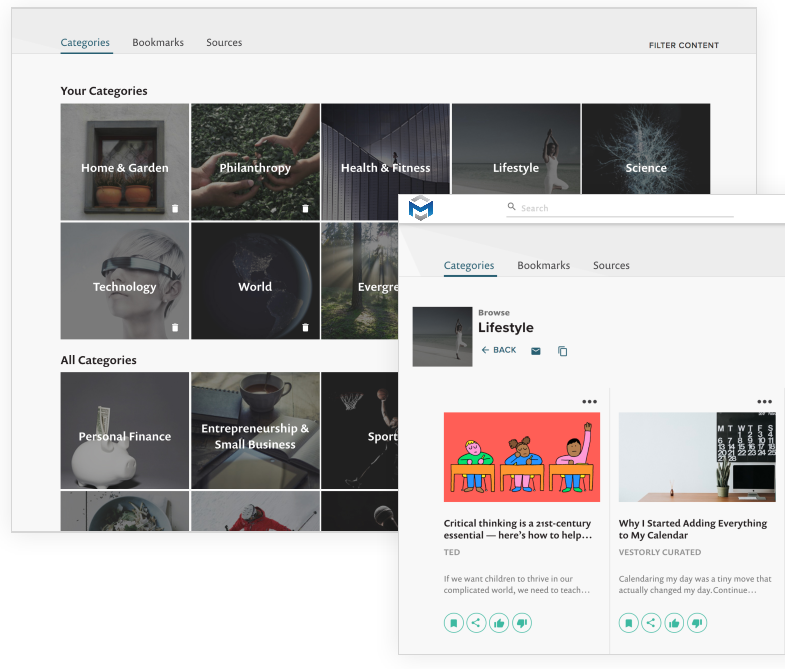Like the Vestorly Curated calendar article
Image resolution: width=785 pixels, height=669 pixels.
(674, 623)
